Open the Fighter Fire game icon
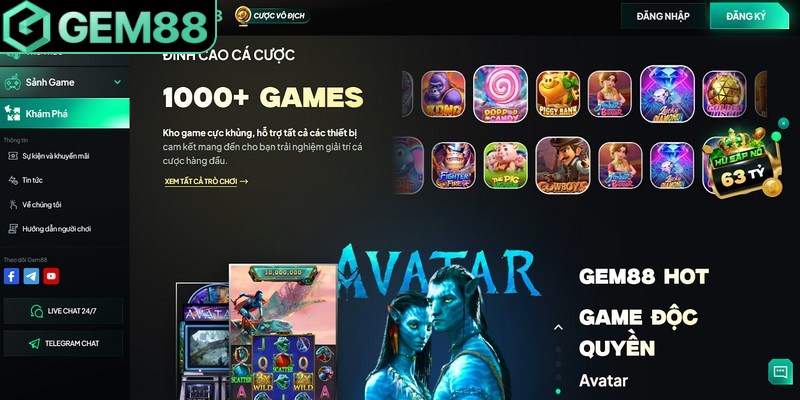This screenshot has width=800, height=400. [x=453, y=165]
